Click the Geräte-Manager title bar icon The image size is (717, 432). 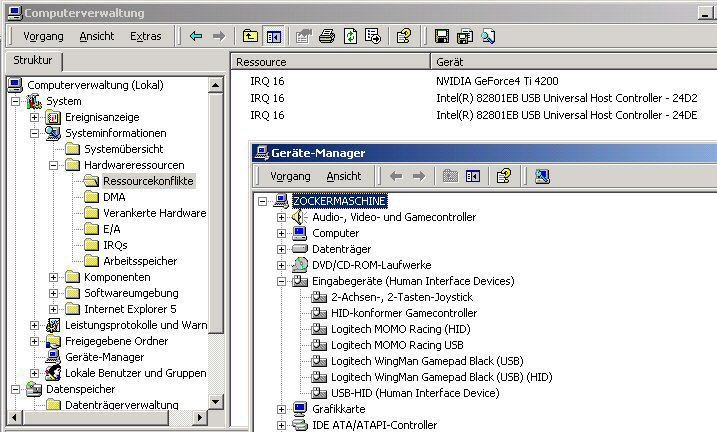tap(262, 153)
